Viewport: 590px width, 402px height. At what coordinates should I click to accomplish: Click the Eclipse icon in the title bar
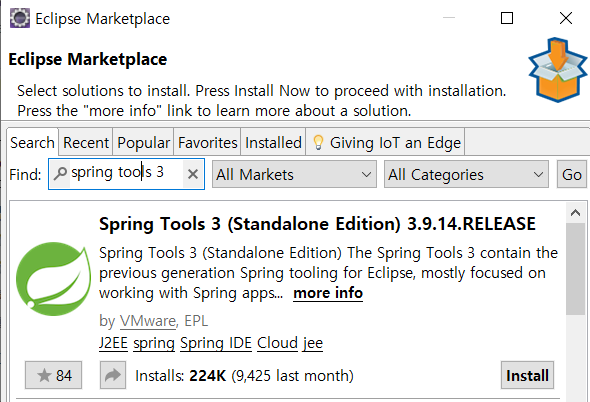tap(20, 18)
